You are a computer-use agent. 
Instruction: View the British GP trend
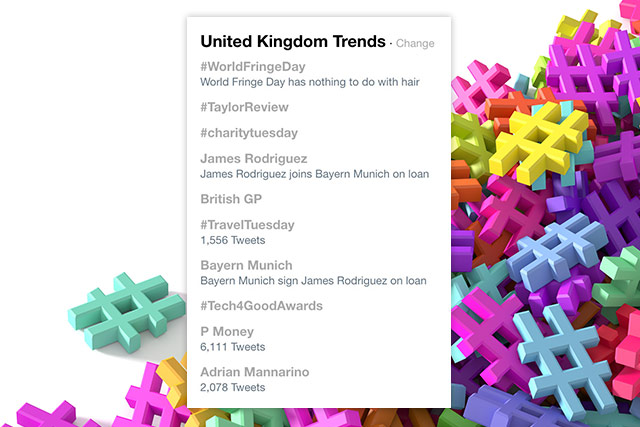click(231, 199)
